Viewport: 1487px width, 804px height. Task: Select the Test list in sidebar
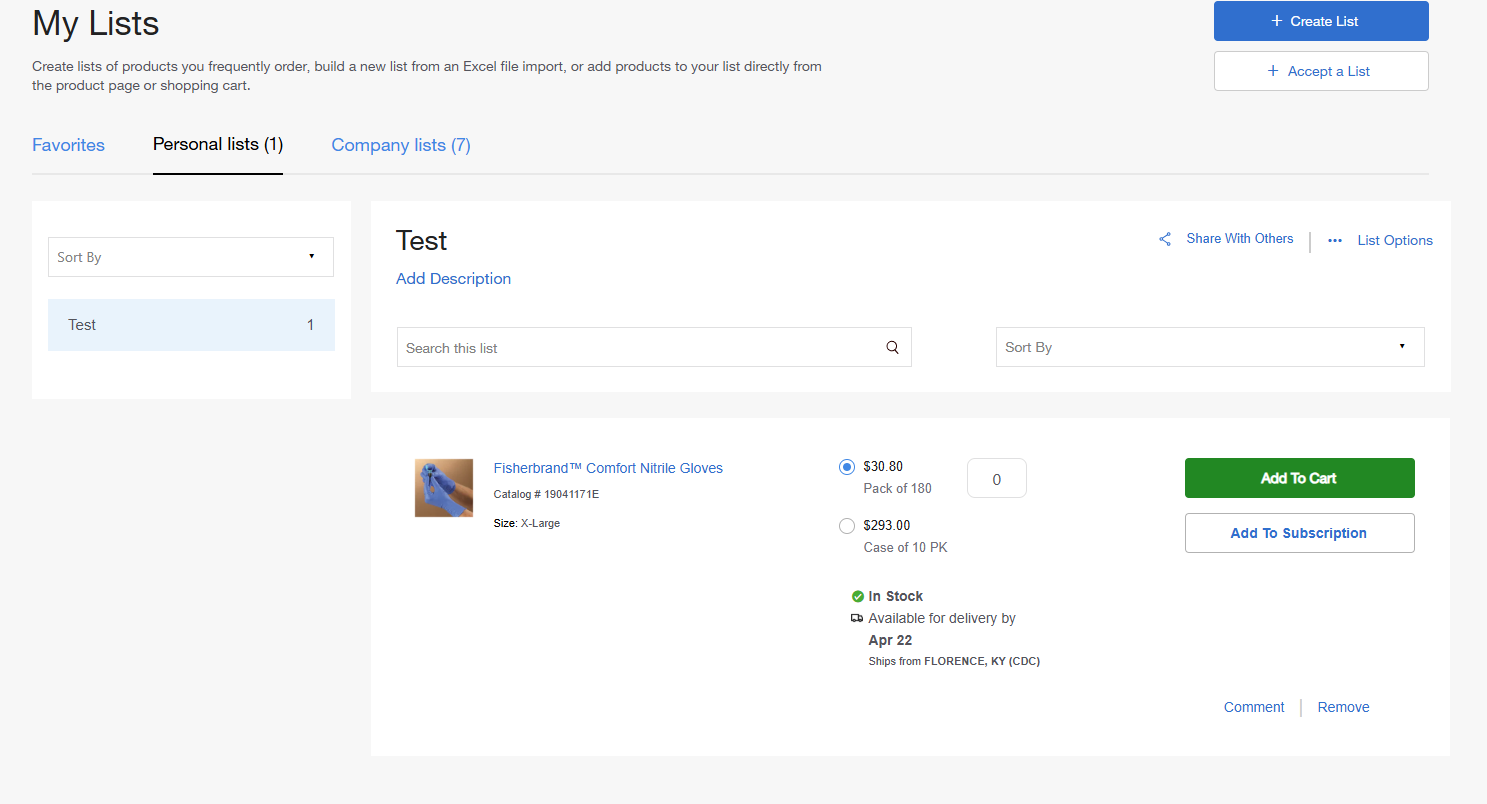tap(191, 325)
